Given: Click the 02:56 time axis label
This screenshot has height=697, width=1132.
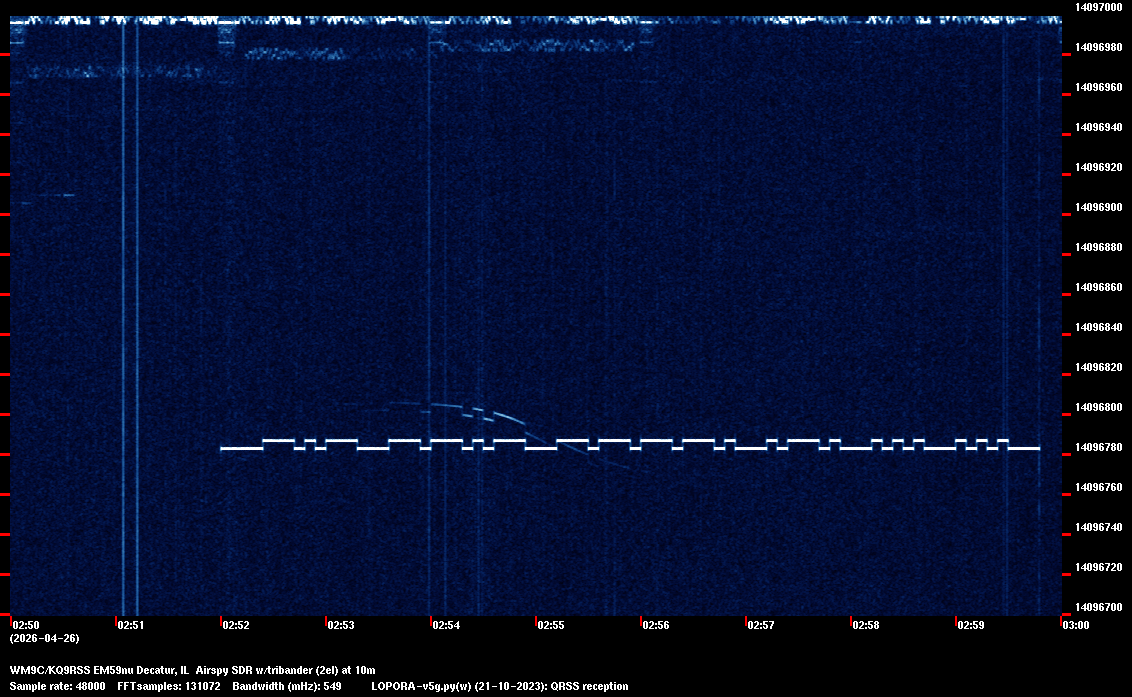Looking at the screenshot, I should tap(656, 625).
